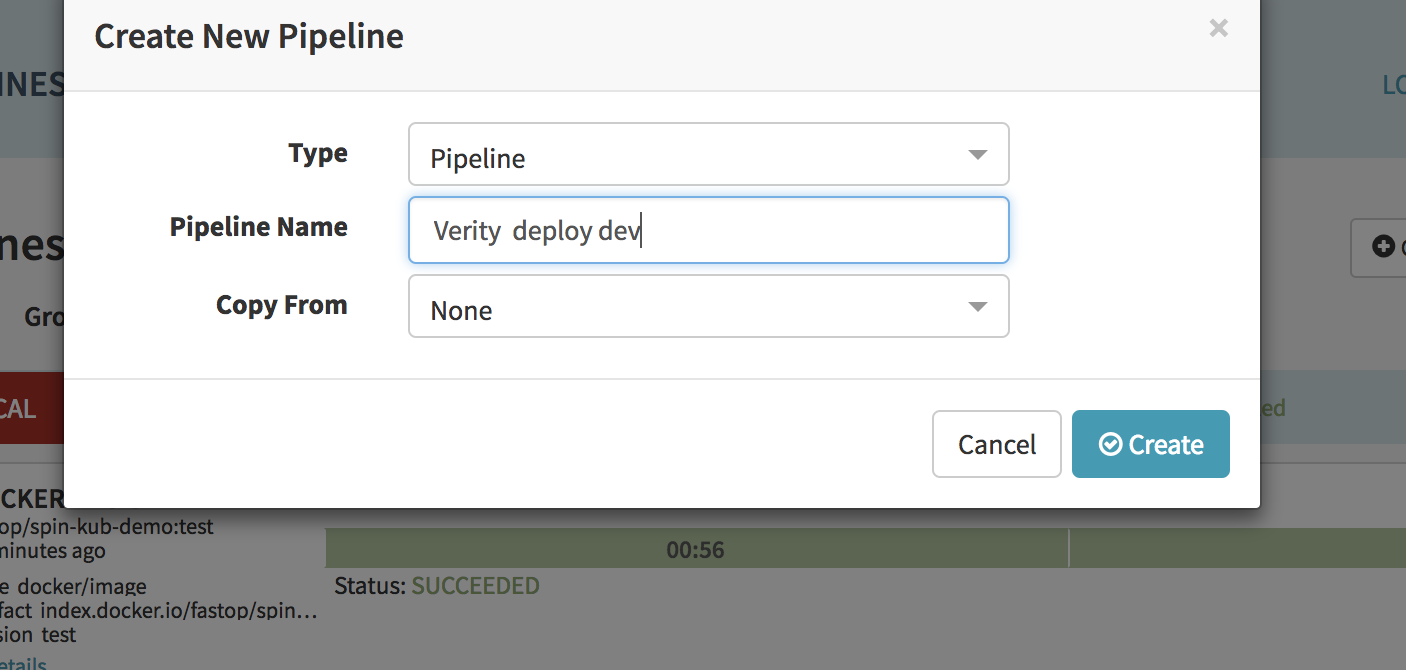The width and height of the screenshot is (1406, 670).
Task: Close the Create New Pipeline dialog
Action: (x=1218, y=29)
